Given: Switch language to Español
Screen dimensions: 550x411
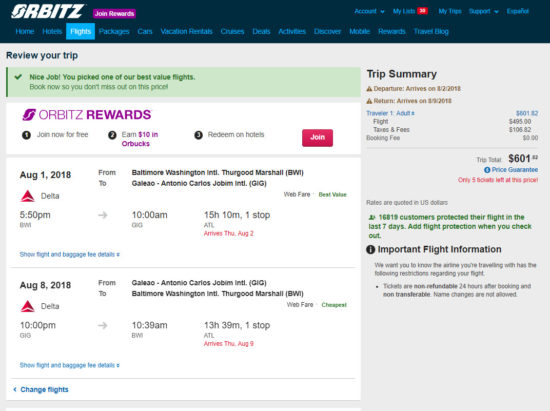Looking at the screenshot, I should 517,11.
